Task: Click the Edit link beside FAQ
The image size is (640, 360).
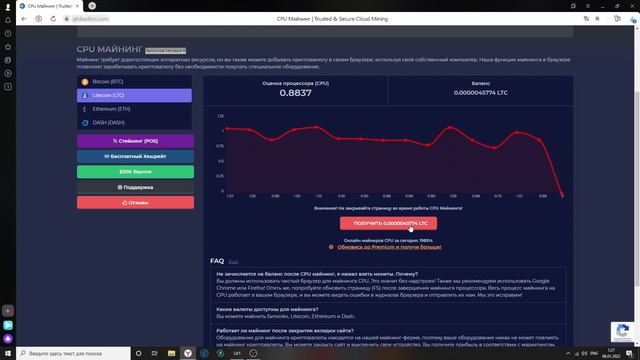Action: (x=233, y=261)
